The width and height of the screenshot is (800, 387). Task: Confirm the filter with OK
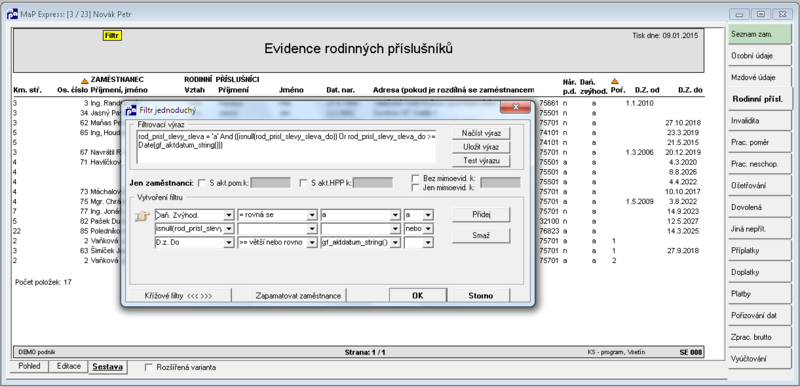pos(418,296)
